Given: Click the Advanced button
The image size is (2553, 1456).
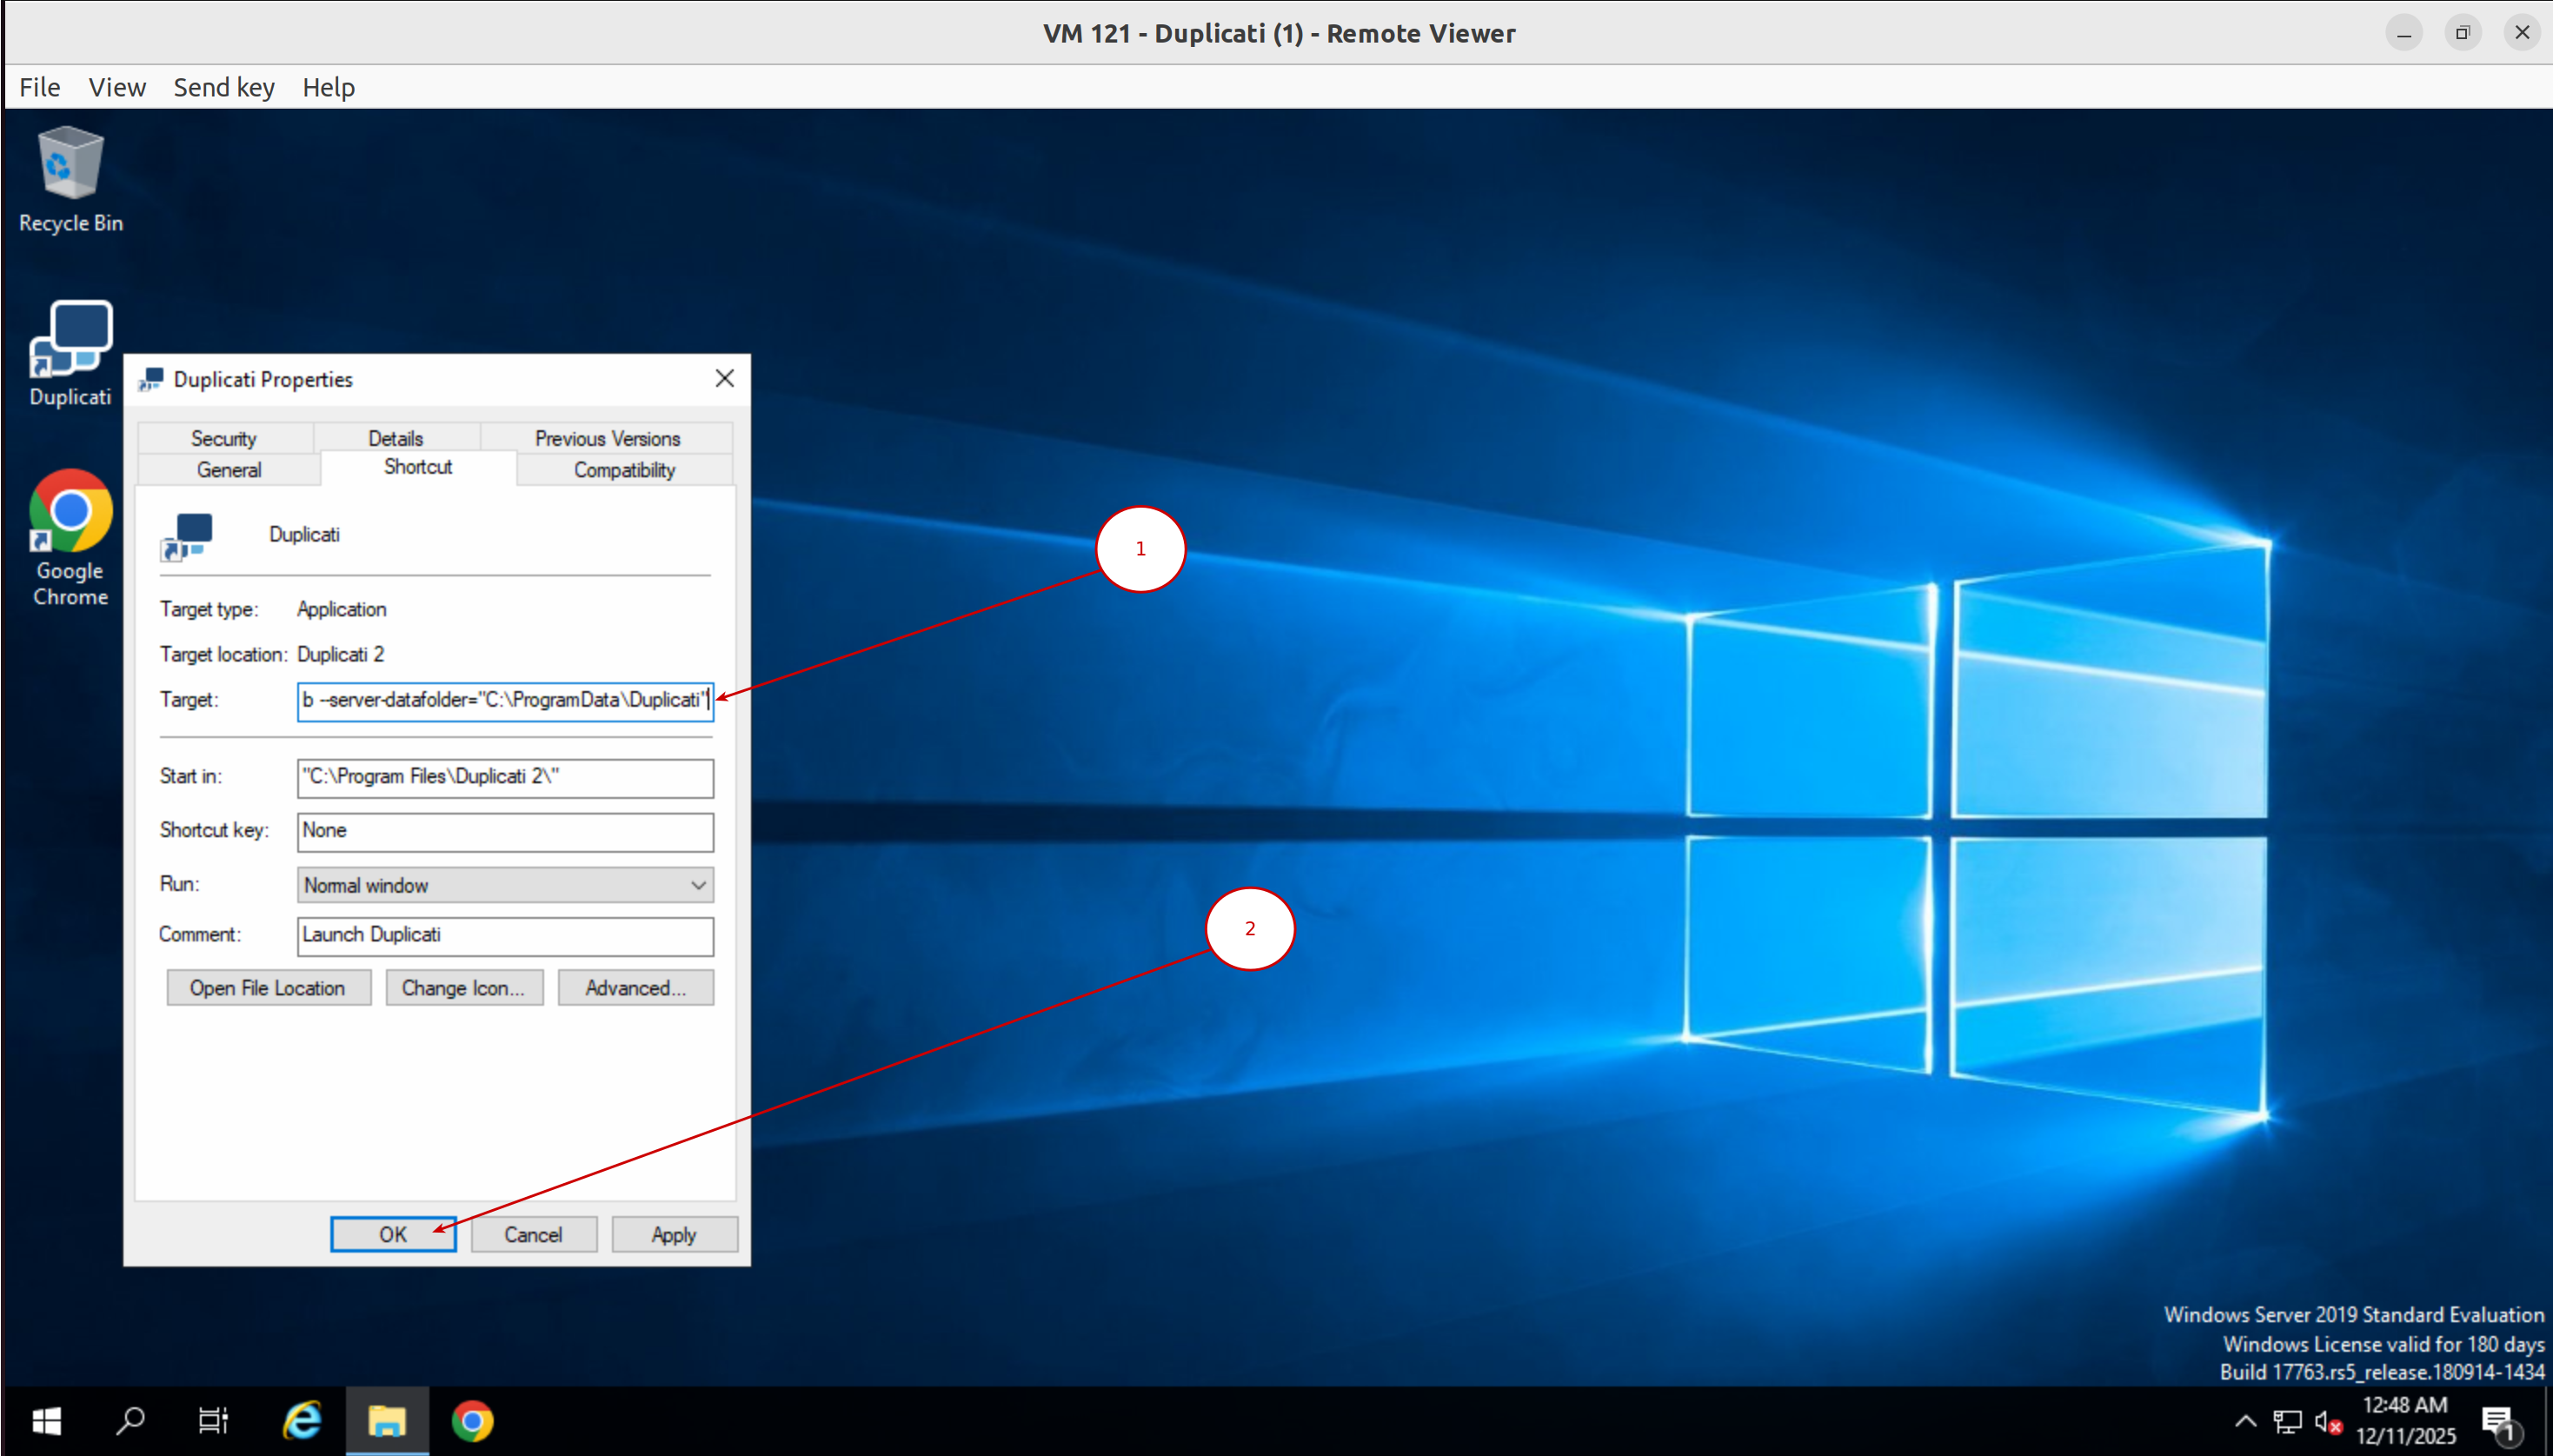Looking at the screenshot, I should [635, 988].
